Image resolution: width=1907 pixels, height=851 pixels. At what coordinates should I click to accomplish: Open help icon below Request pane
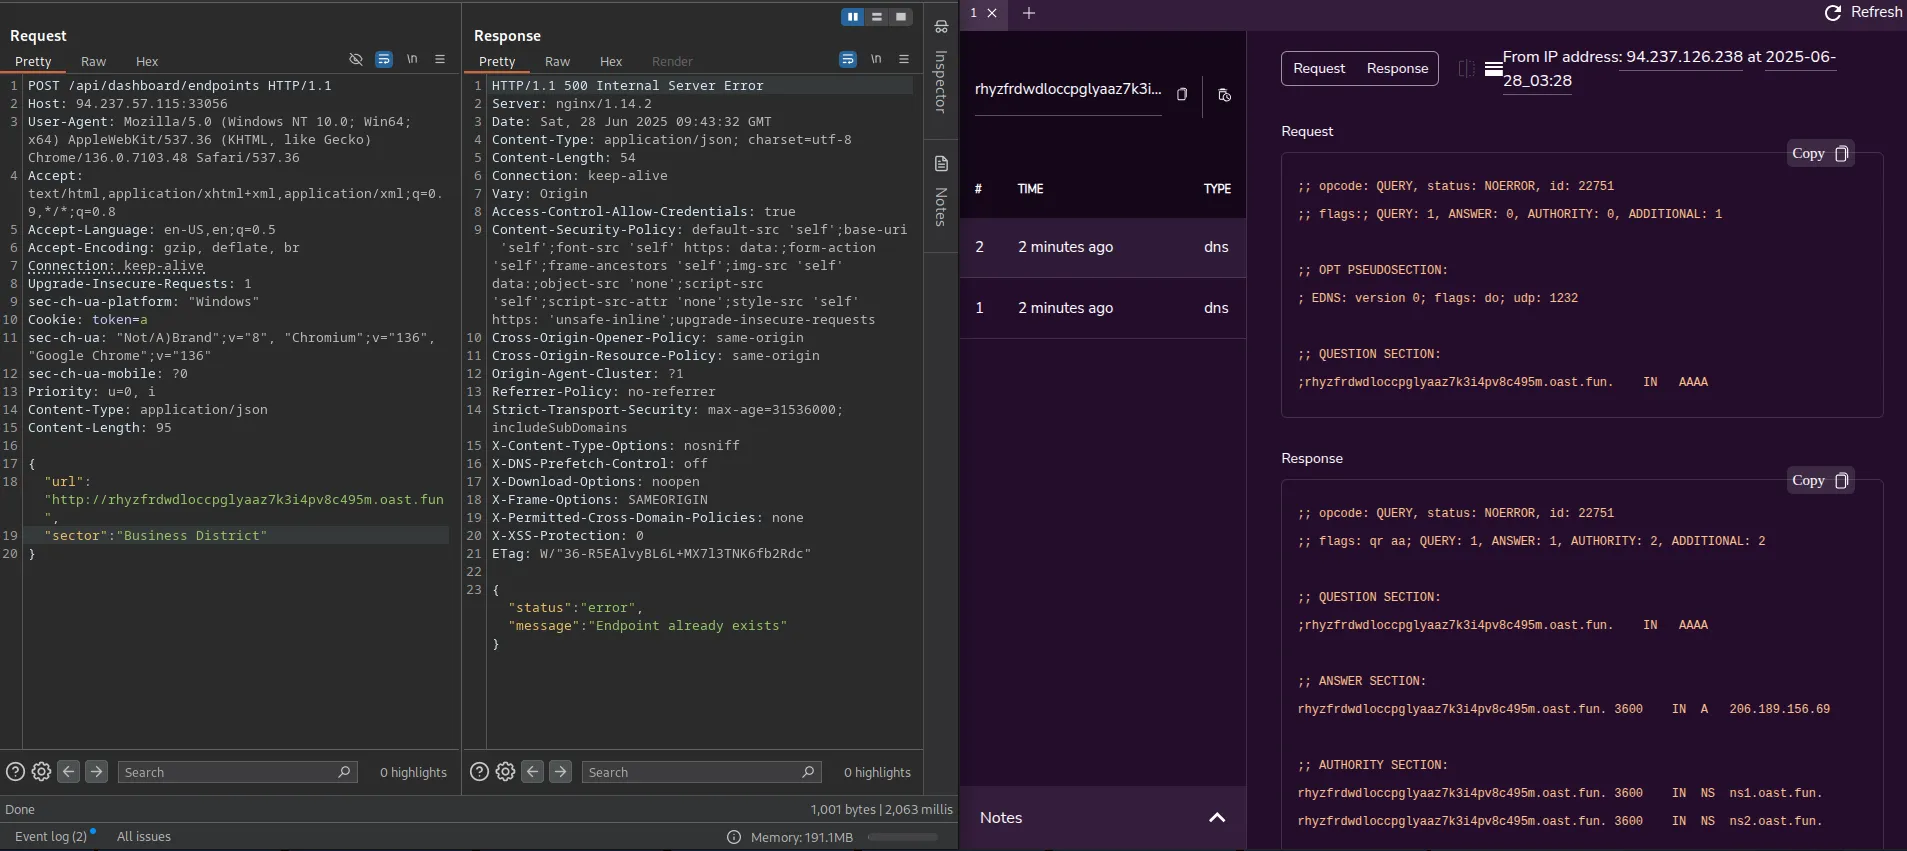point(15,772)
